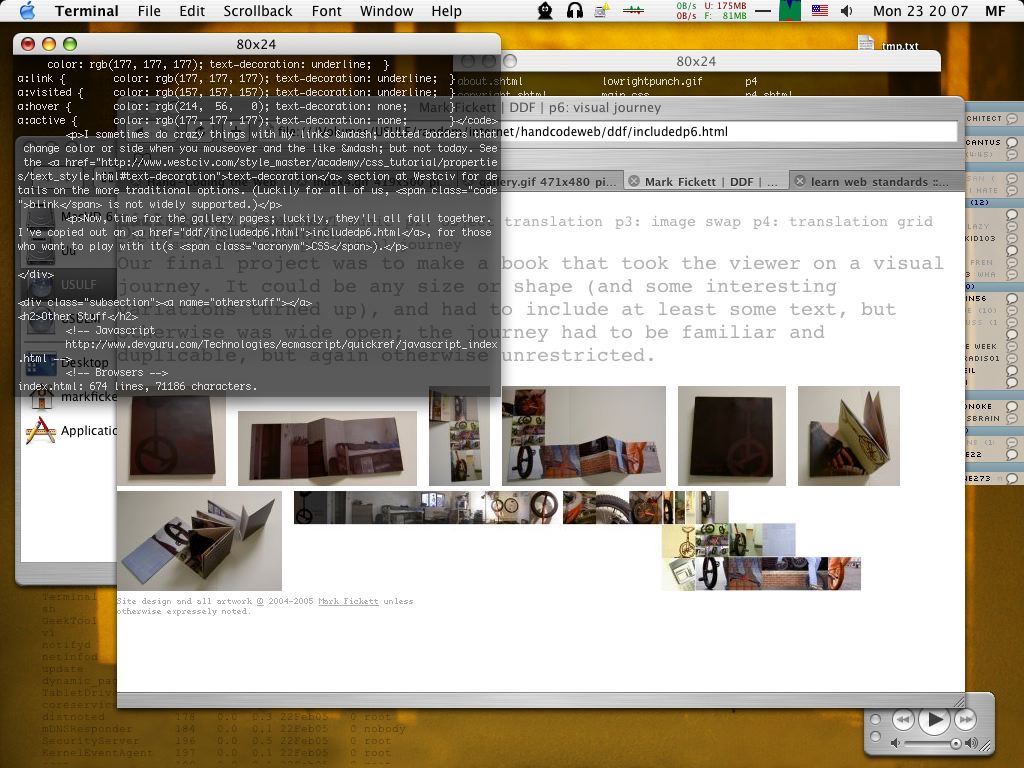
Task: Click the chat bubble beside NE273
Action: (1012, 478)
